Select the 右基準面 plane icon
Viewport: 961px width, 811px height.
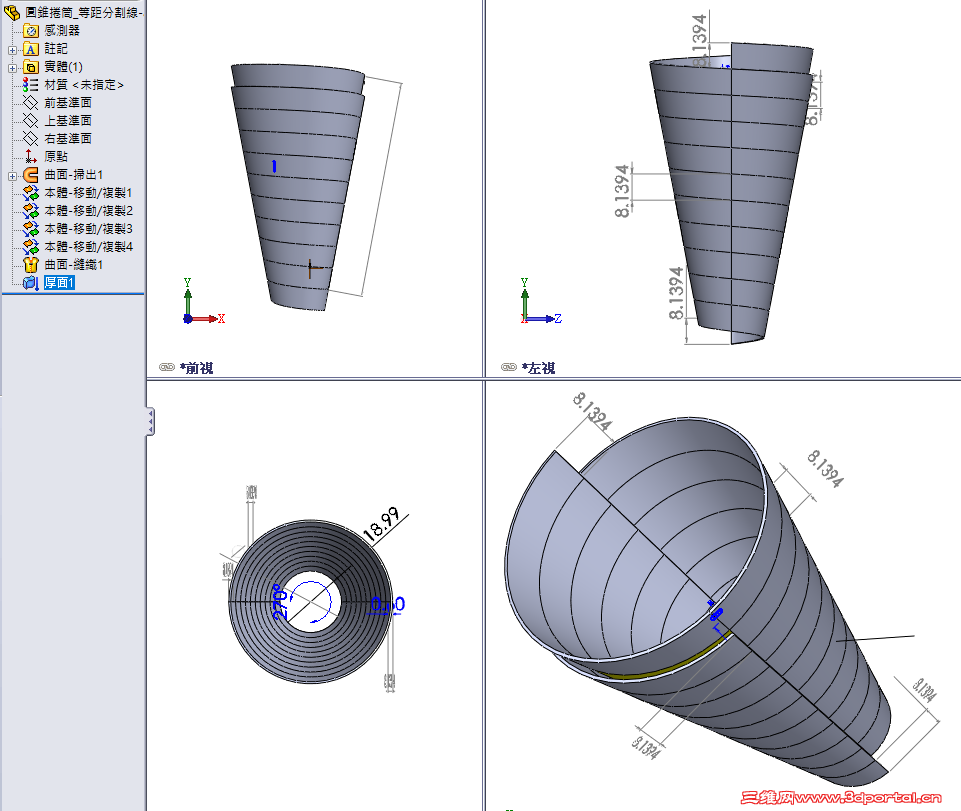pyautogui.click(x=31, y=139)
